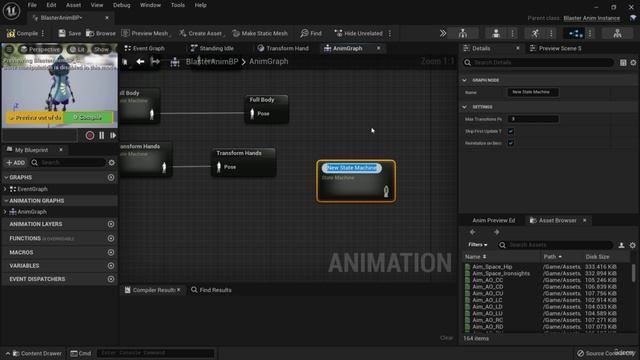
Task: Open the Lit view mode dropdown
Action: pos(77,49)
